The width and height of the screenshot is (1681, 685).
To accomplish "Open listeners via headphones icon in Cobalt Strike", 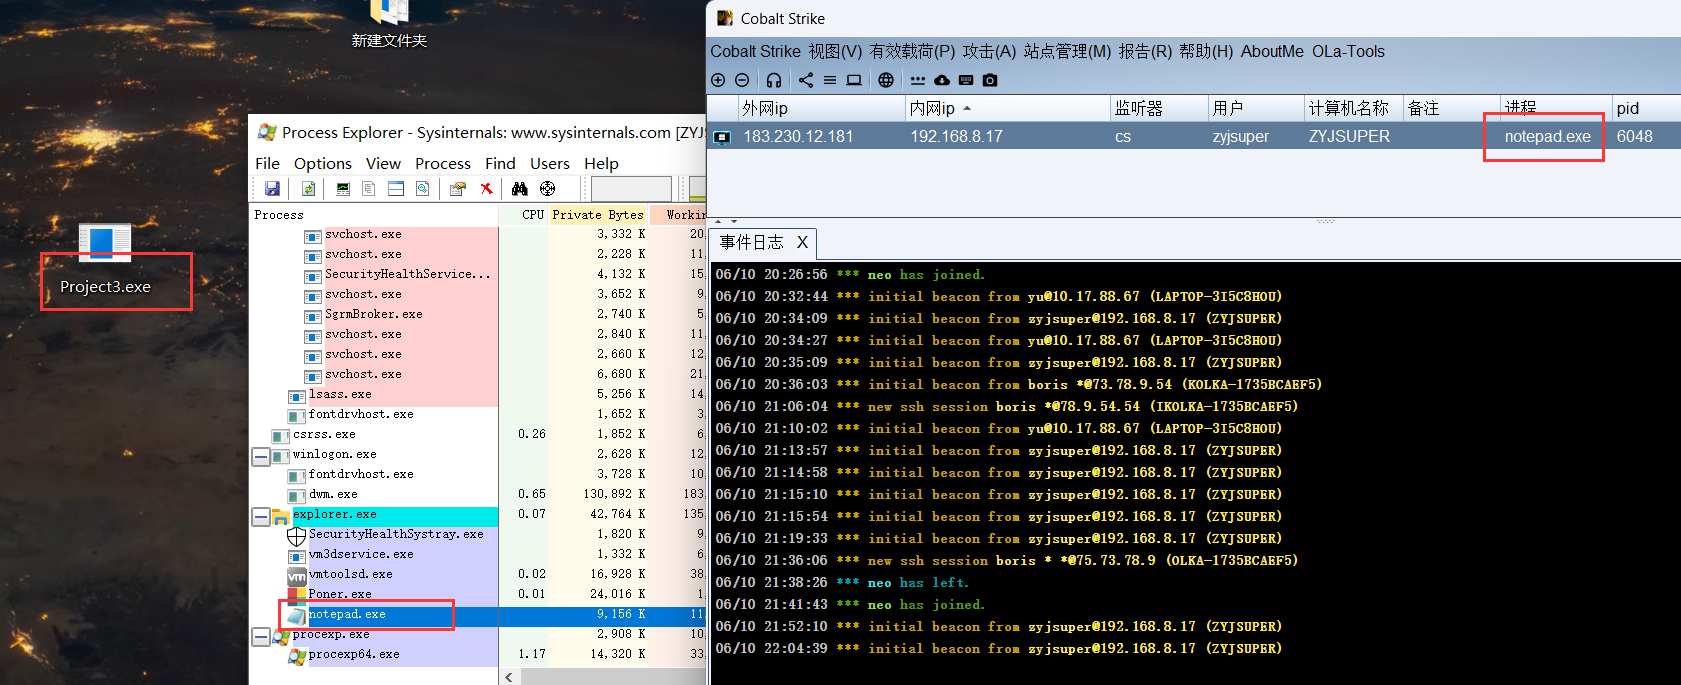I will 774,80.
